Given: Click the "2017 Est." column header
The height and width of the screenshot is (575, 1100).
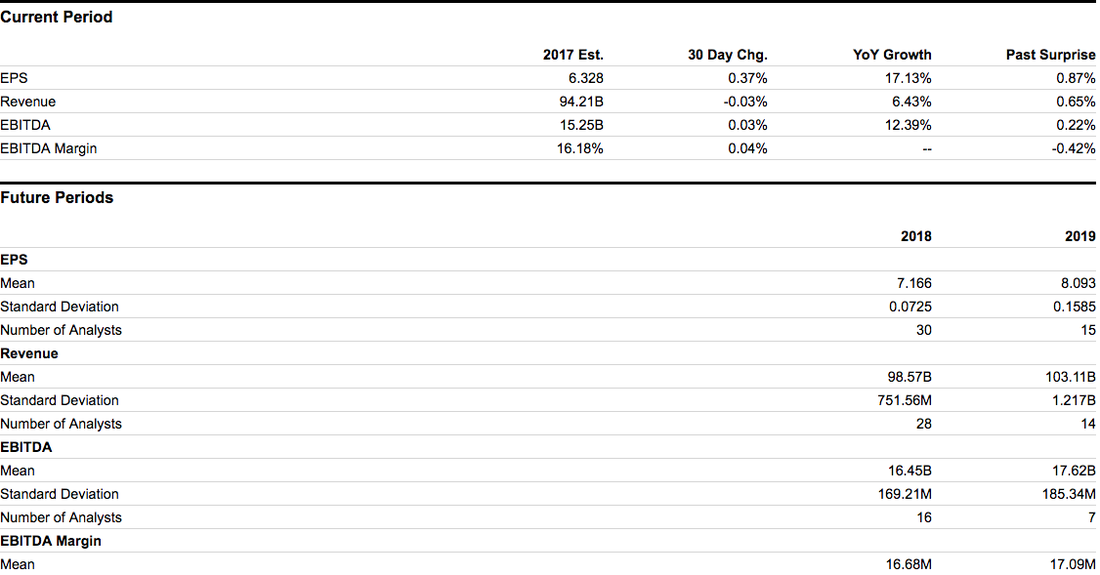Looking at the screenshot, I should 573,55.
